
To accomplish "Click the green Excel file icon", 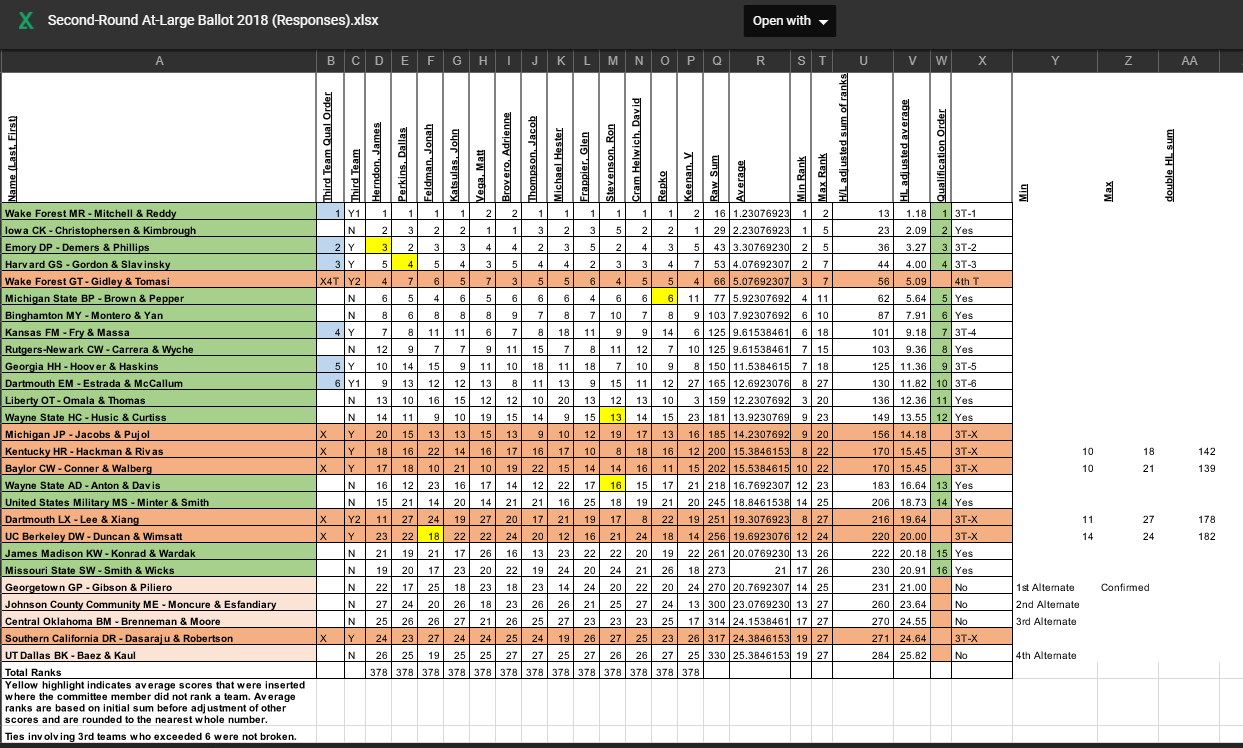I will [24, 21].
